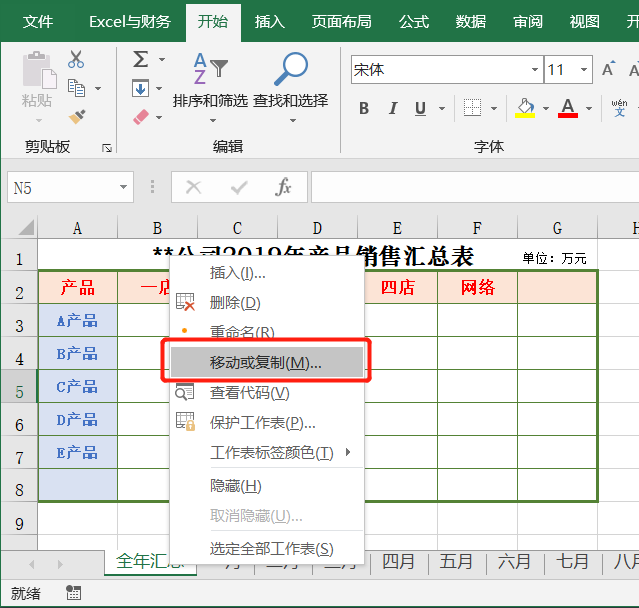This screenshot has width=639, height=608.
Task: Choose 移动或复制(M) from context menu
Action: click(266, 362)
